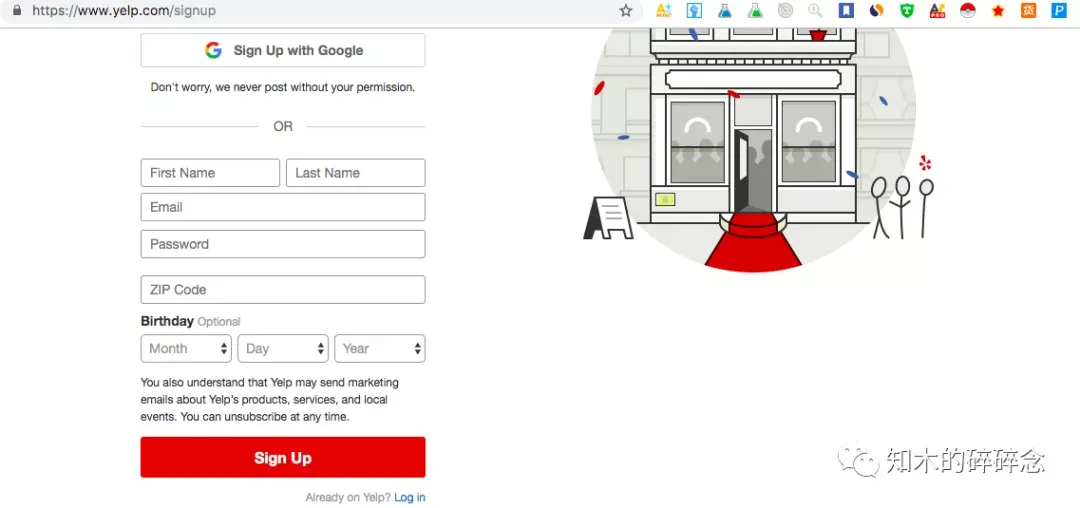Open the blue flask extension
The width and height of the screenshot is (1080, 508).
click(x=725, y=10)
